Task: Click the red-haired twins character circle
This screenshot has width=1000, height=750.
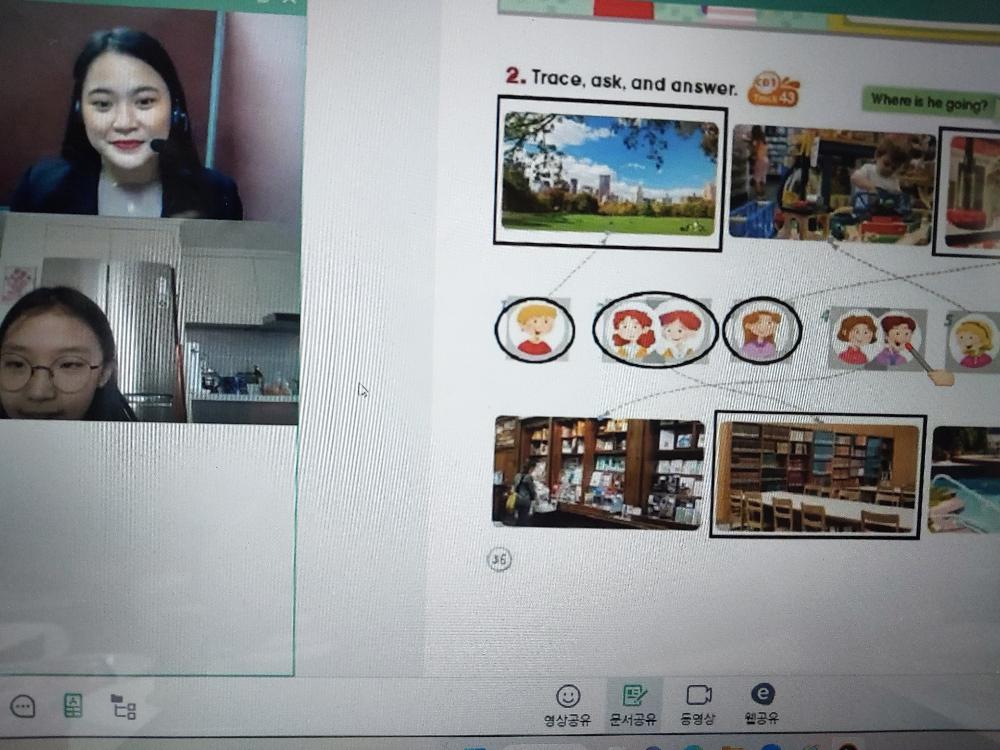Action: pos(655,330)
